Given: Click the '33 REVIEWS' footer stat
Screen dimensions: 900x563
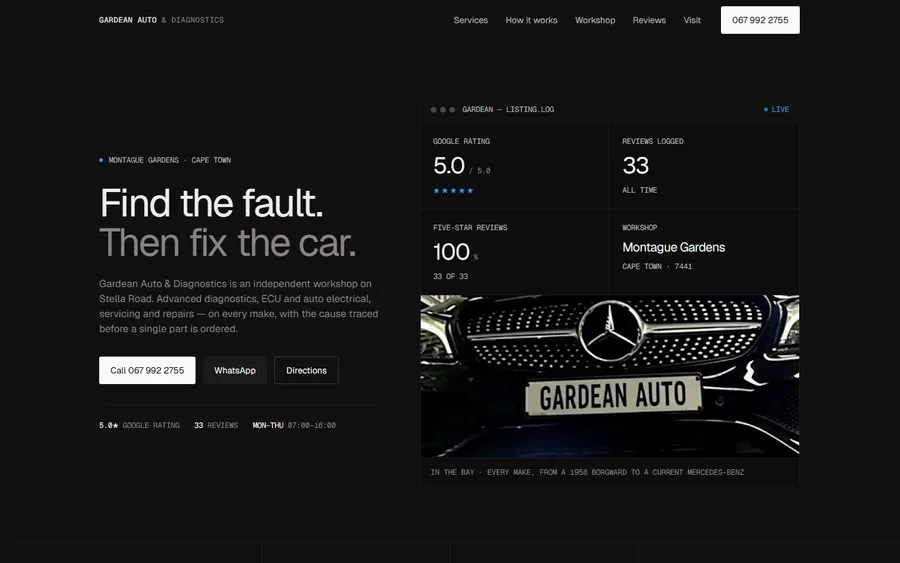Looking at the screenshot, I should [x=216, y=425].
